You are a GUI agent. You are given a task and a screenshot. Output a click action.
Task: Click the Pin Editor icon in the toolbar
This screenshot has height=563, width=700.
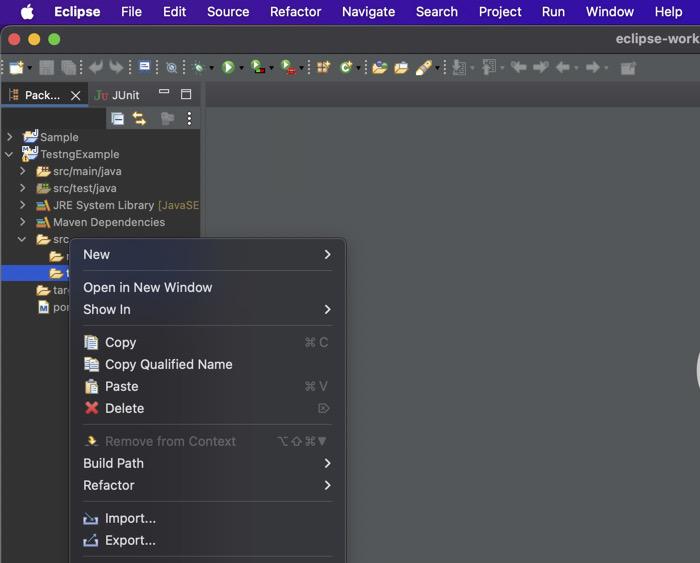[x=628, y=68]
